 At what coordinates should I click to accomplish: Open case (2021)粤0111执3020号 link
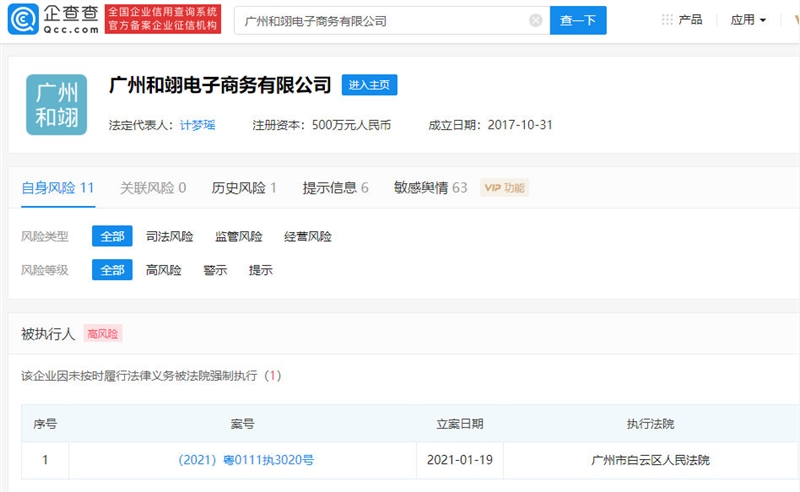point(246,461)
